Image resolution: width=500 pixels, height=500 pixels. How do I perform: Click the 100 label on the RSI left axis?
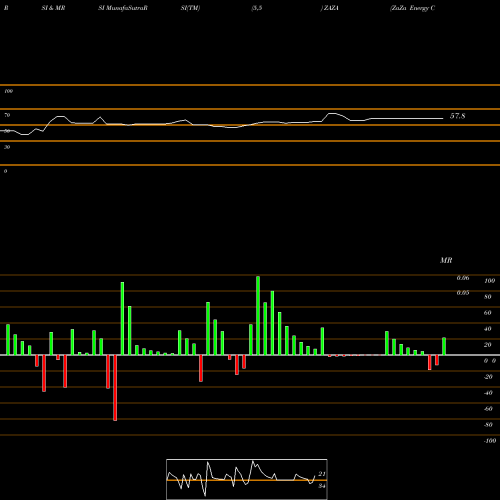click(8, 91)
